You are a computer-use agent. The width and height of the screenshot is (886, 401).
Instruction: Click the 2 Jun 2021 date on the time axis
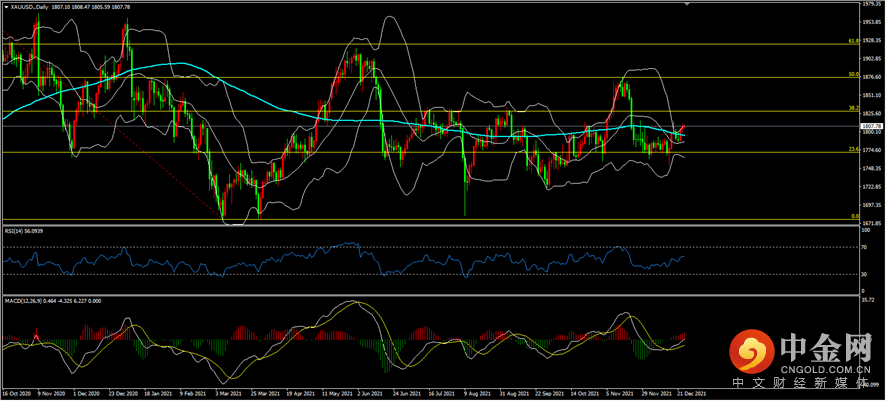[369, 395]
